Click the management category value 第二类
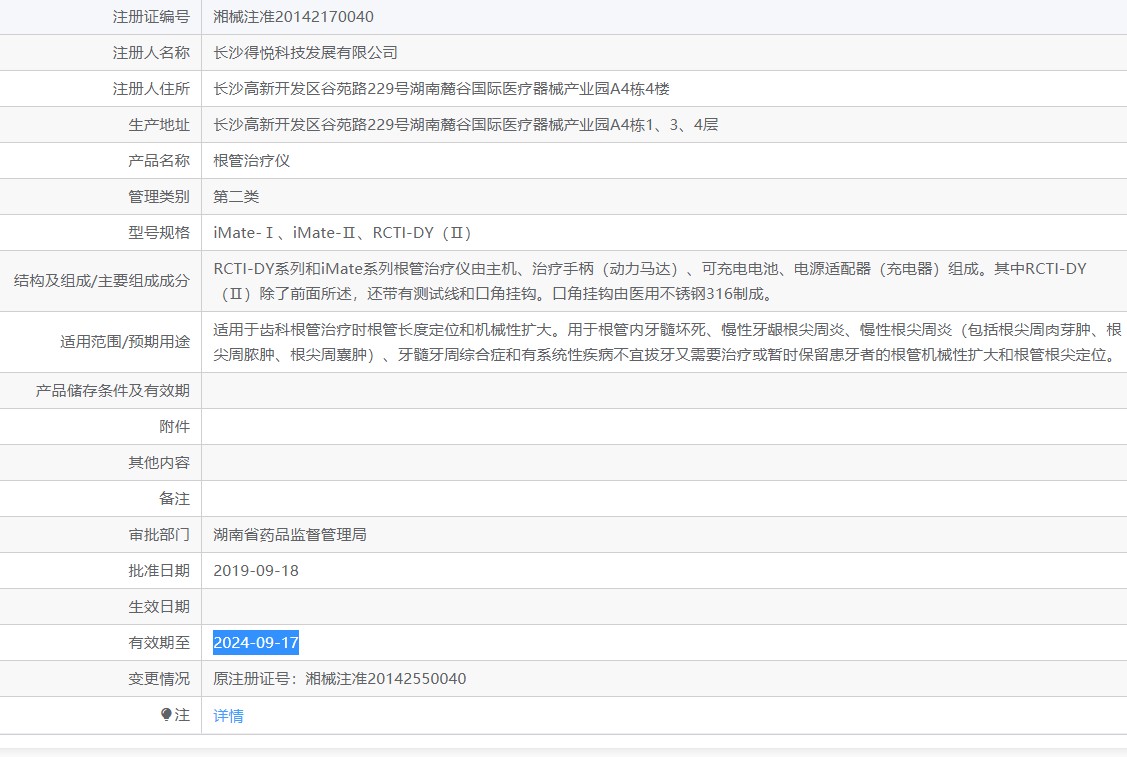1127x757 pixels. (x=236, y=196)
